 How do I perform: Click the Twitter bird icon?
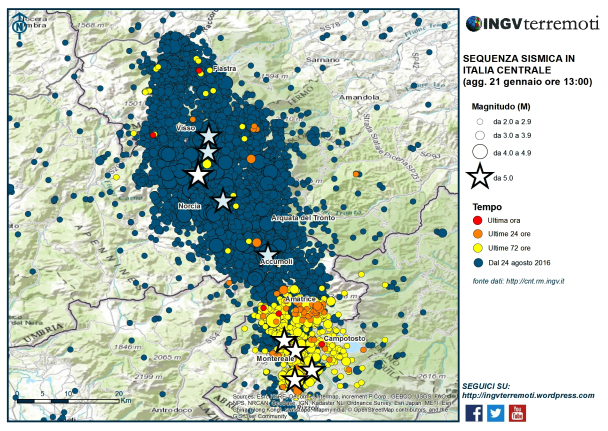pos(496,413)
